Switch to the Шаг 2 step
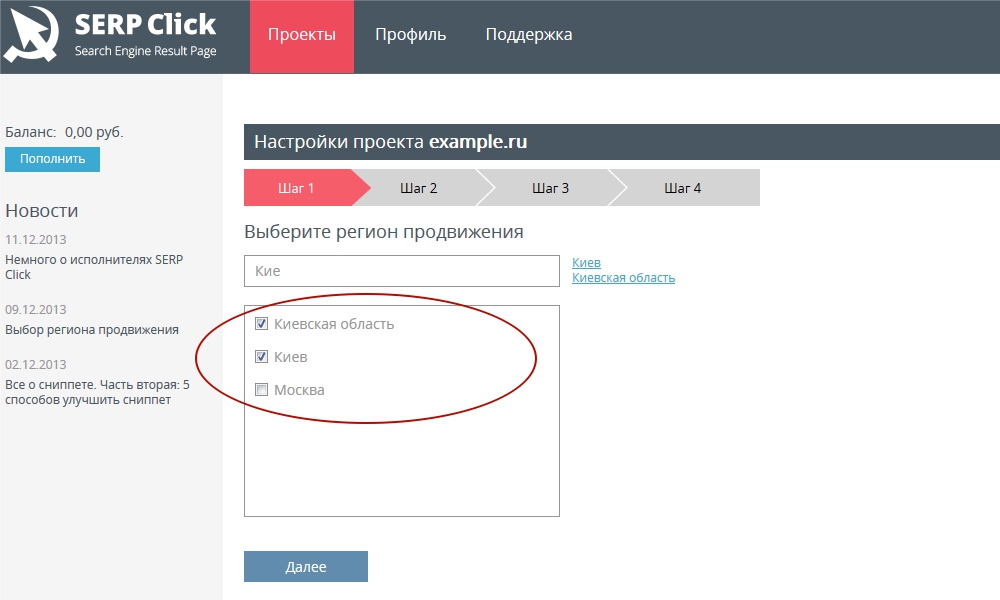 pos(418,188)
